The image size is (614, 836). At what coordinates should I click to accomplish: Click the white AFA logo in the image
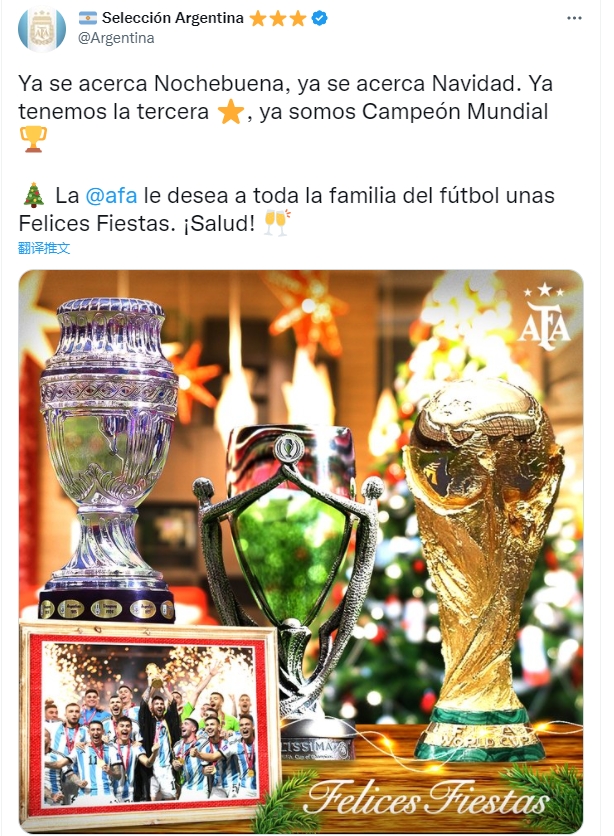(x=544, y=316)
